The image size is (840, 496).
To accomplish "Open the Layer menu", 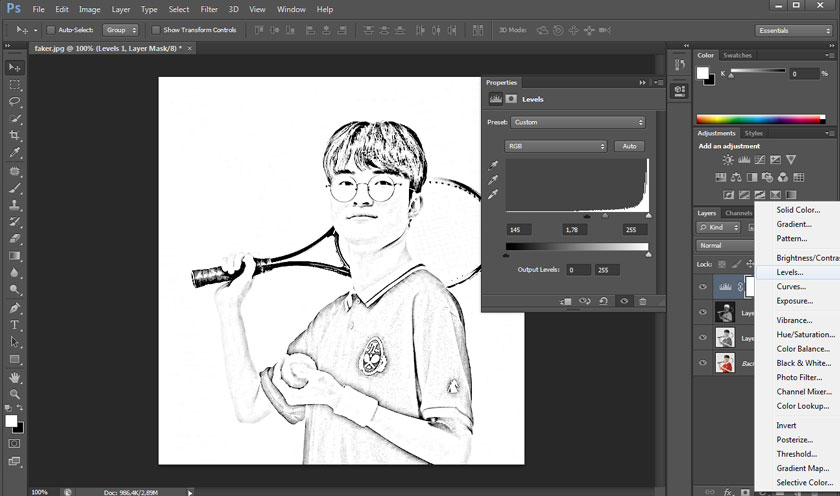I will (x=121, y=9).
